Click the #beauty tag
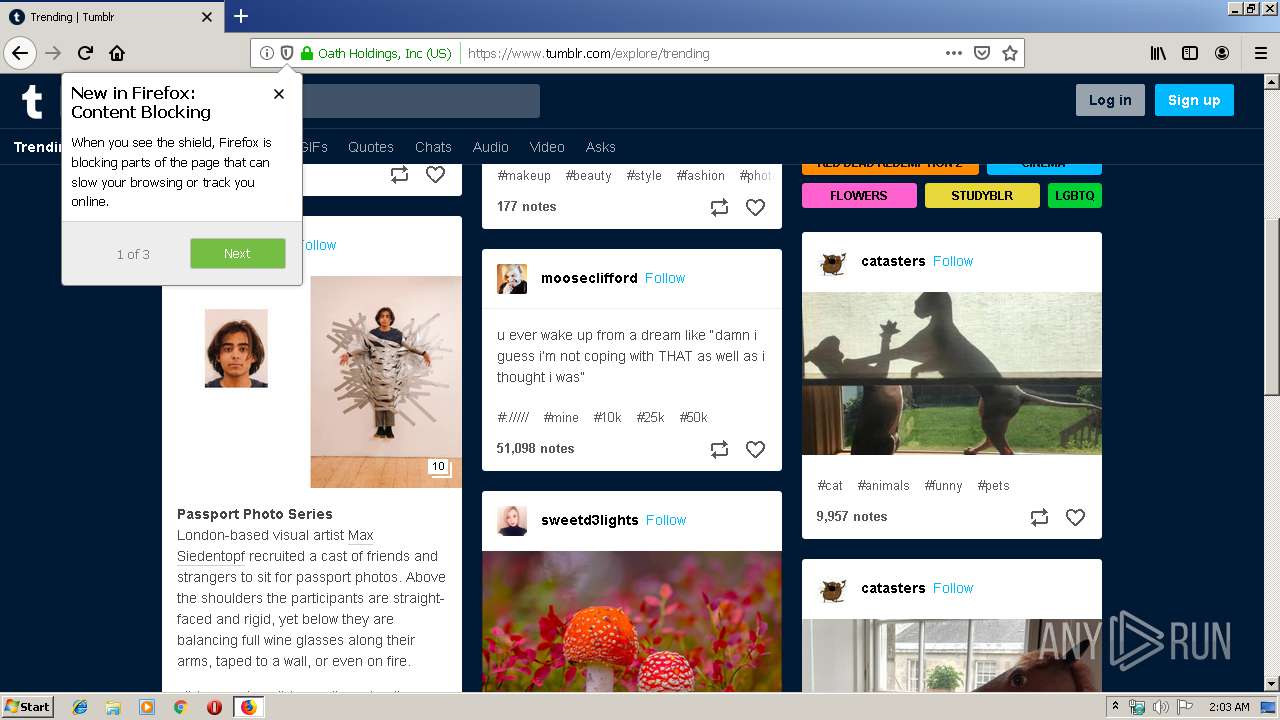 pyautogui.click(x=588, y=175)
